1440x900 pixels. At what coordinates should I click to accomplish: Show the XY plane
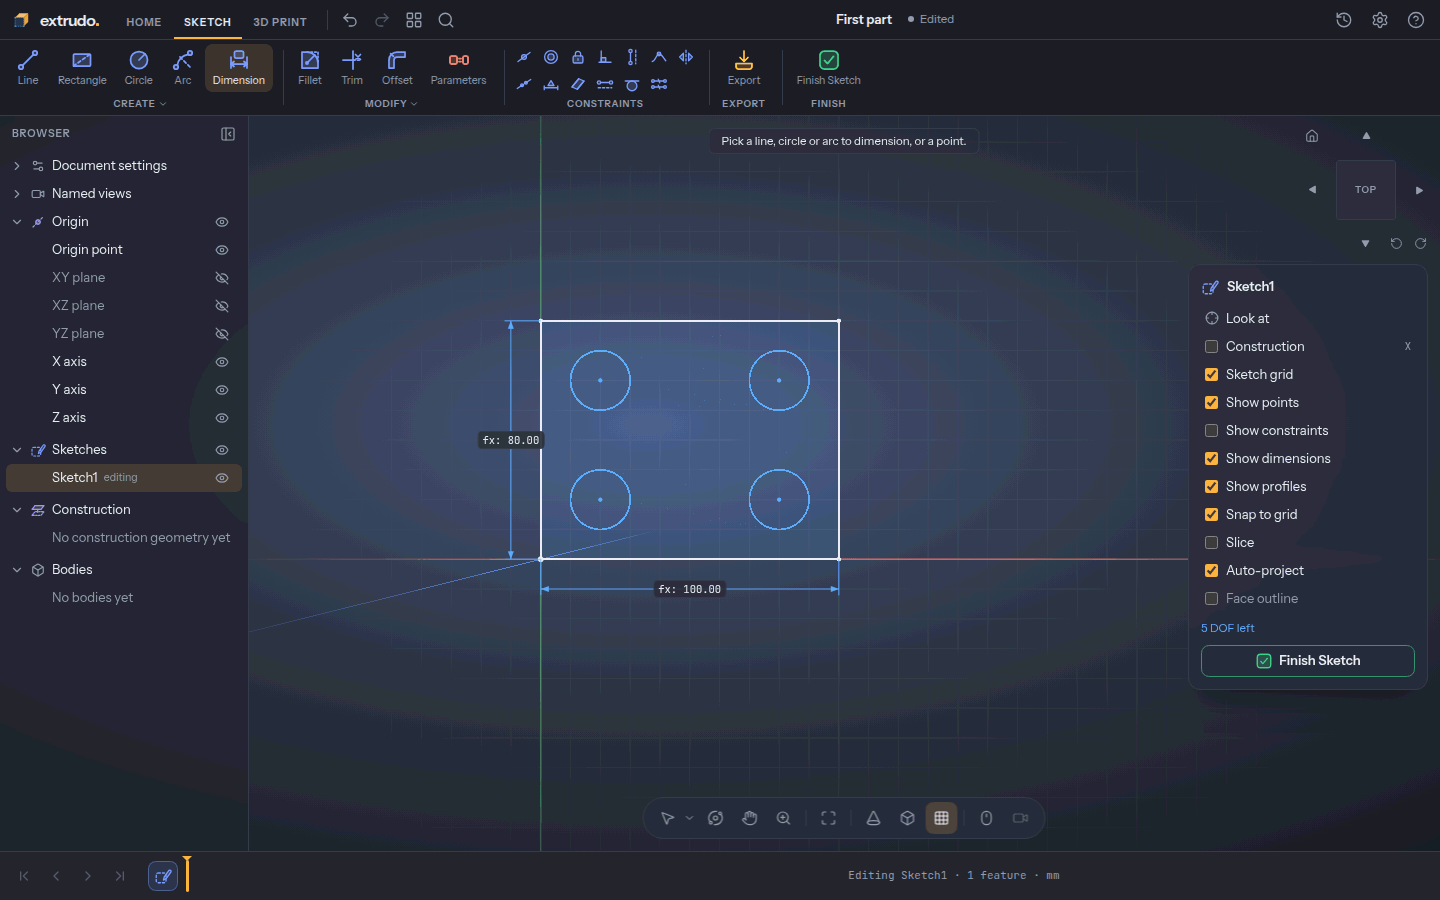coord(222,278)
